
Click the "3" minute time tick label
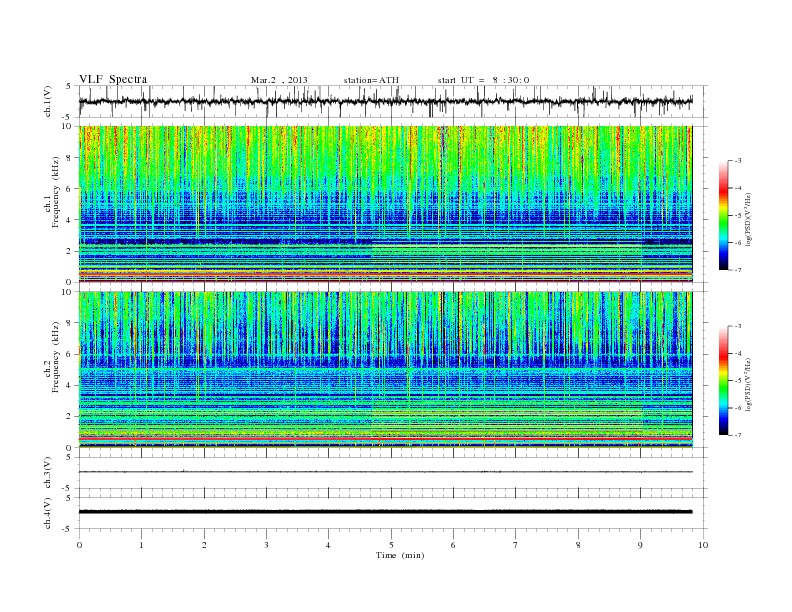click(x=266, y=545)
